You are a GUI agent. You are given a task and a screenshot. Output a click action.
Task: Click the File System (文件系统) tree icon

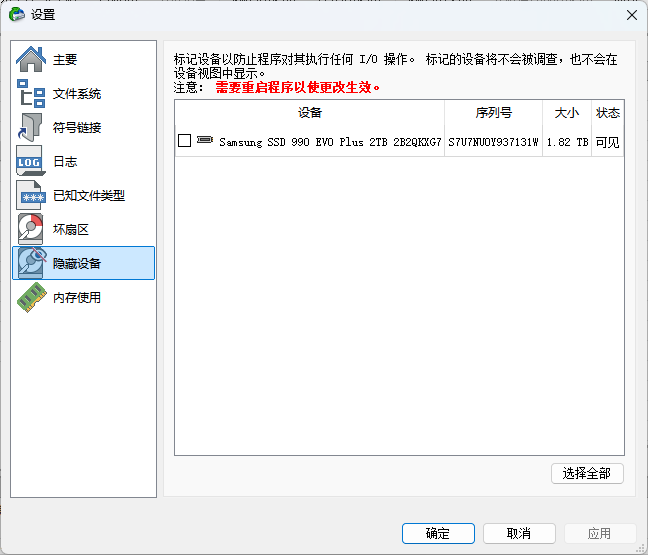pos(31,94)
